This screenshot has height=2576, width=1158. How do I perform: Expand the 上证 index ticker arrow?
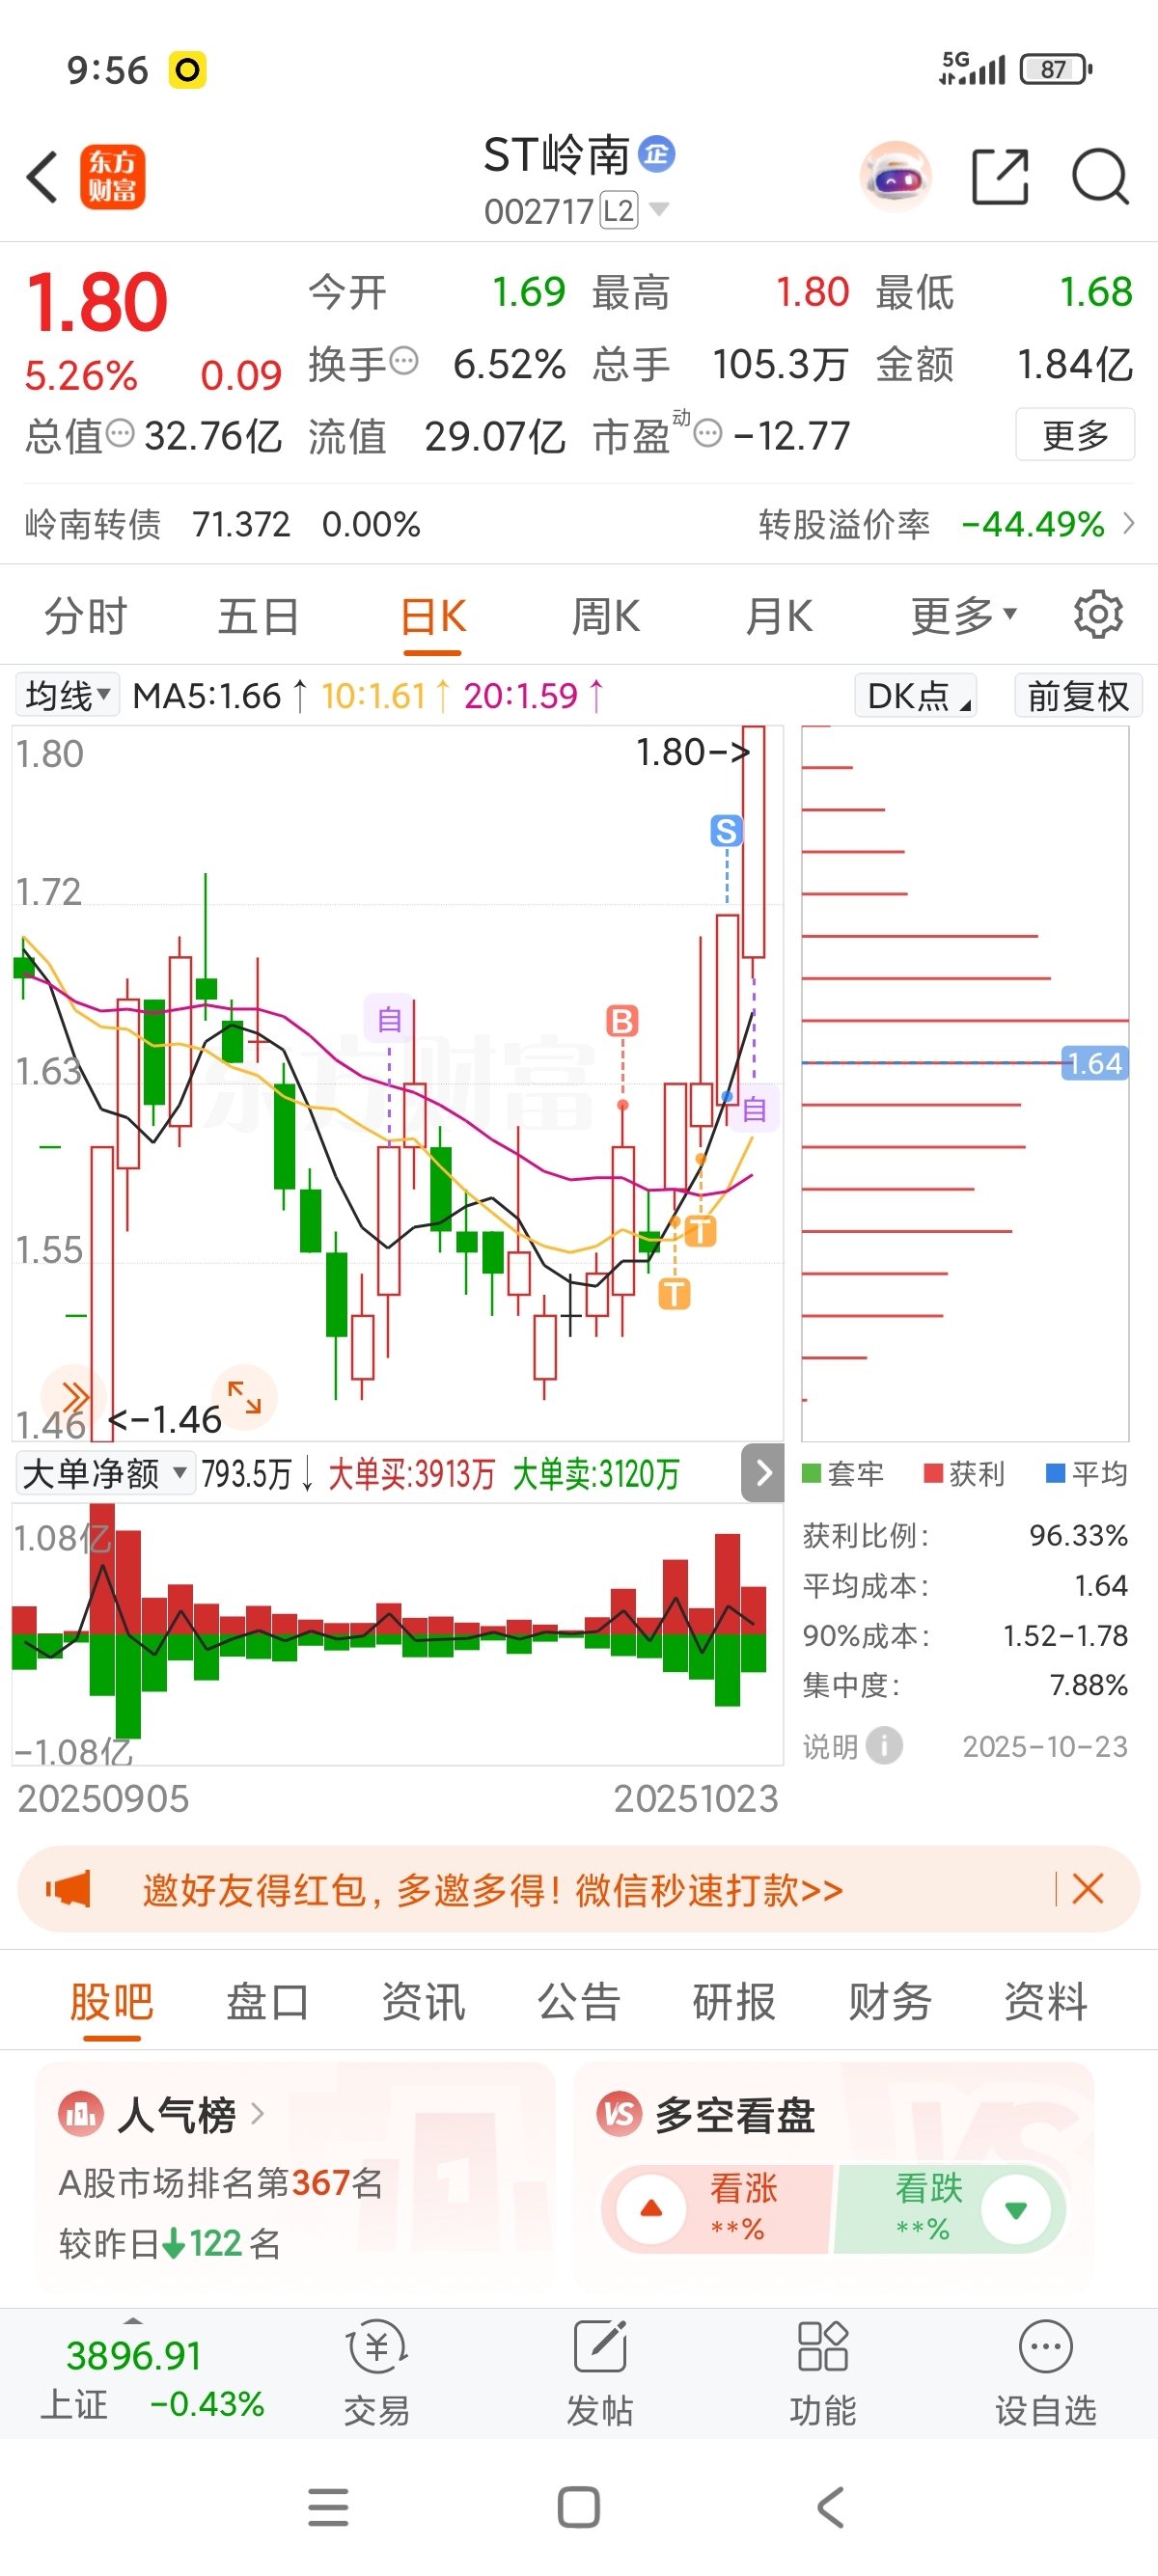[132, 2320]
